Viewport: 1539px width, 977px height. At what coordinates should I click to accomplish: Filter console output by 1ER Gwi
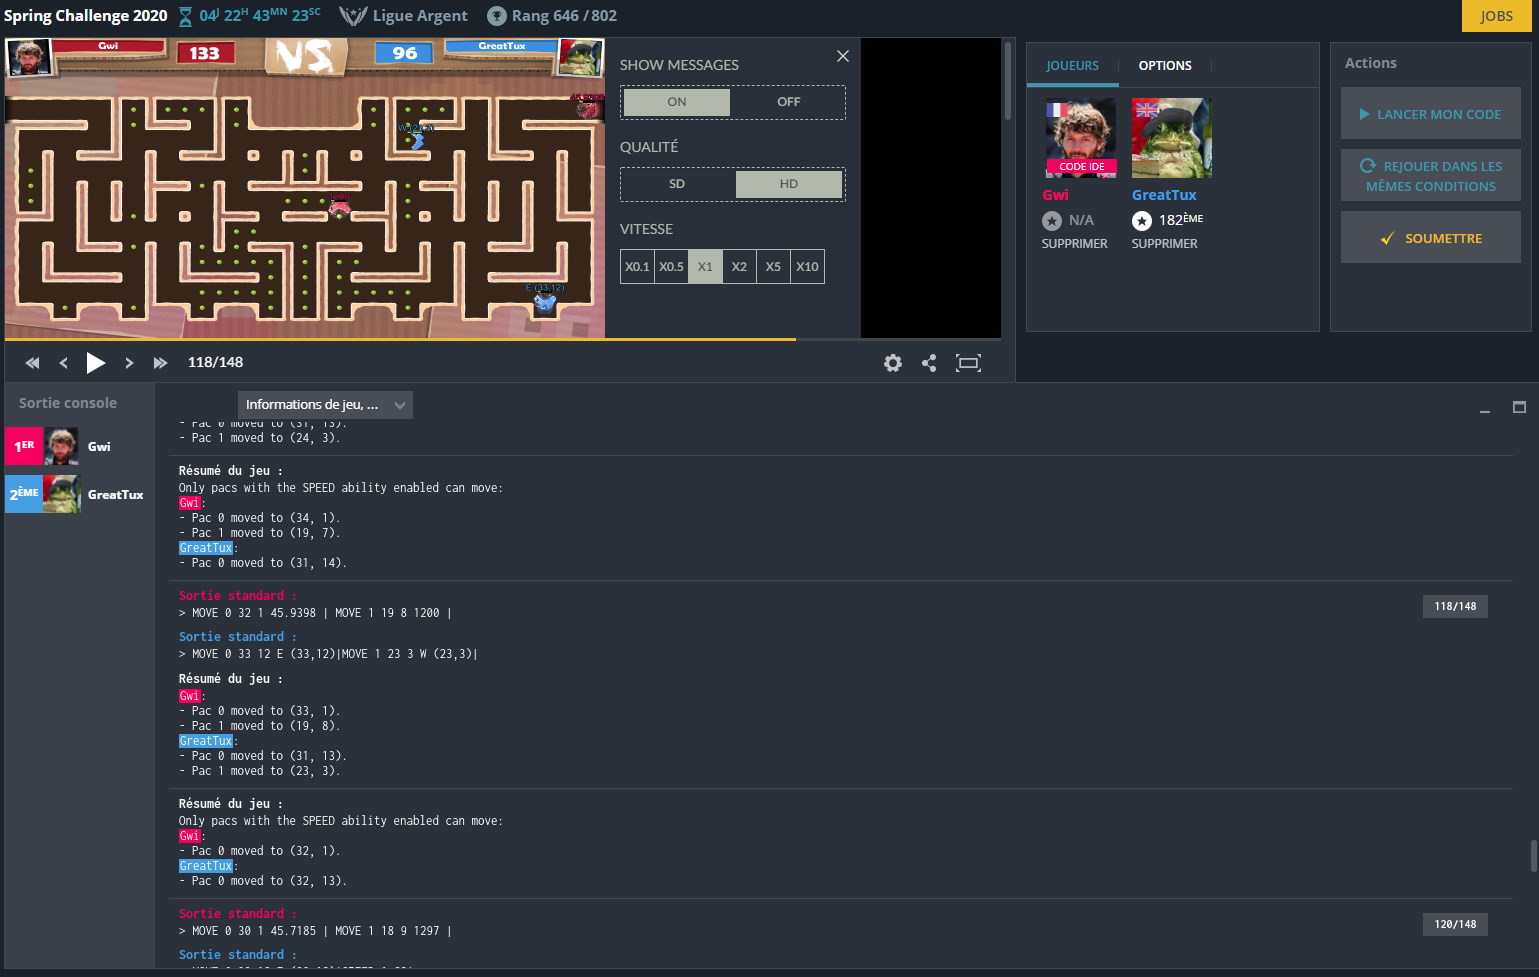80,447
